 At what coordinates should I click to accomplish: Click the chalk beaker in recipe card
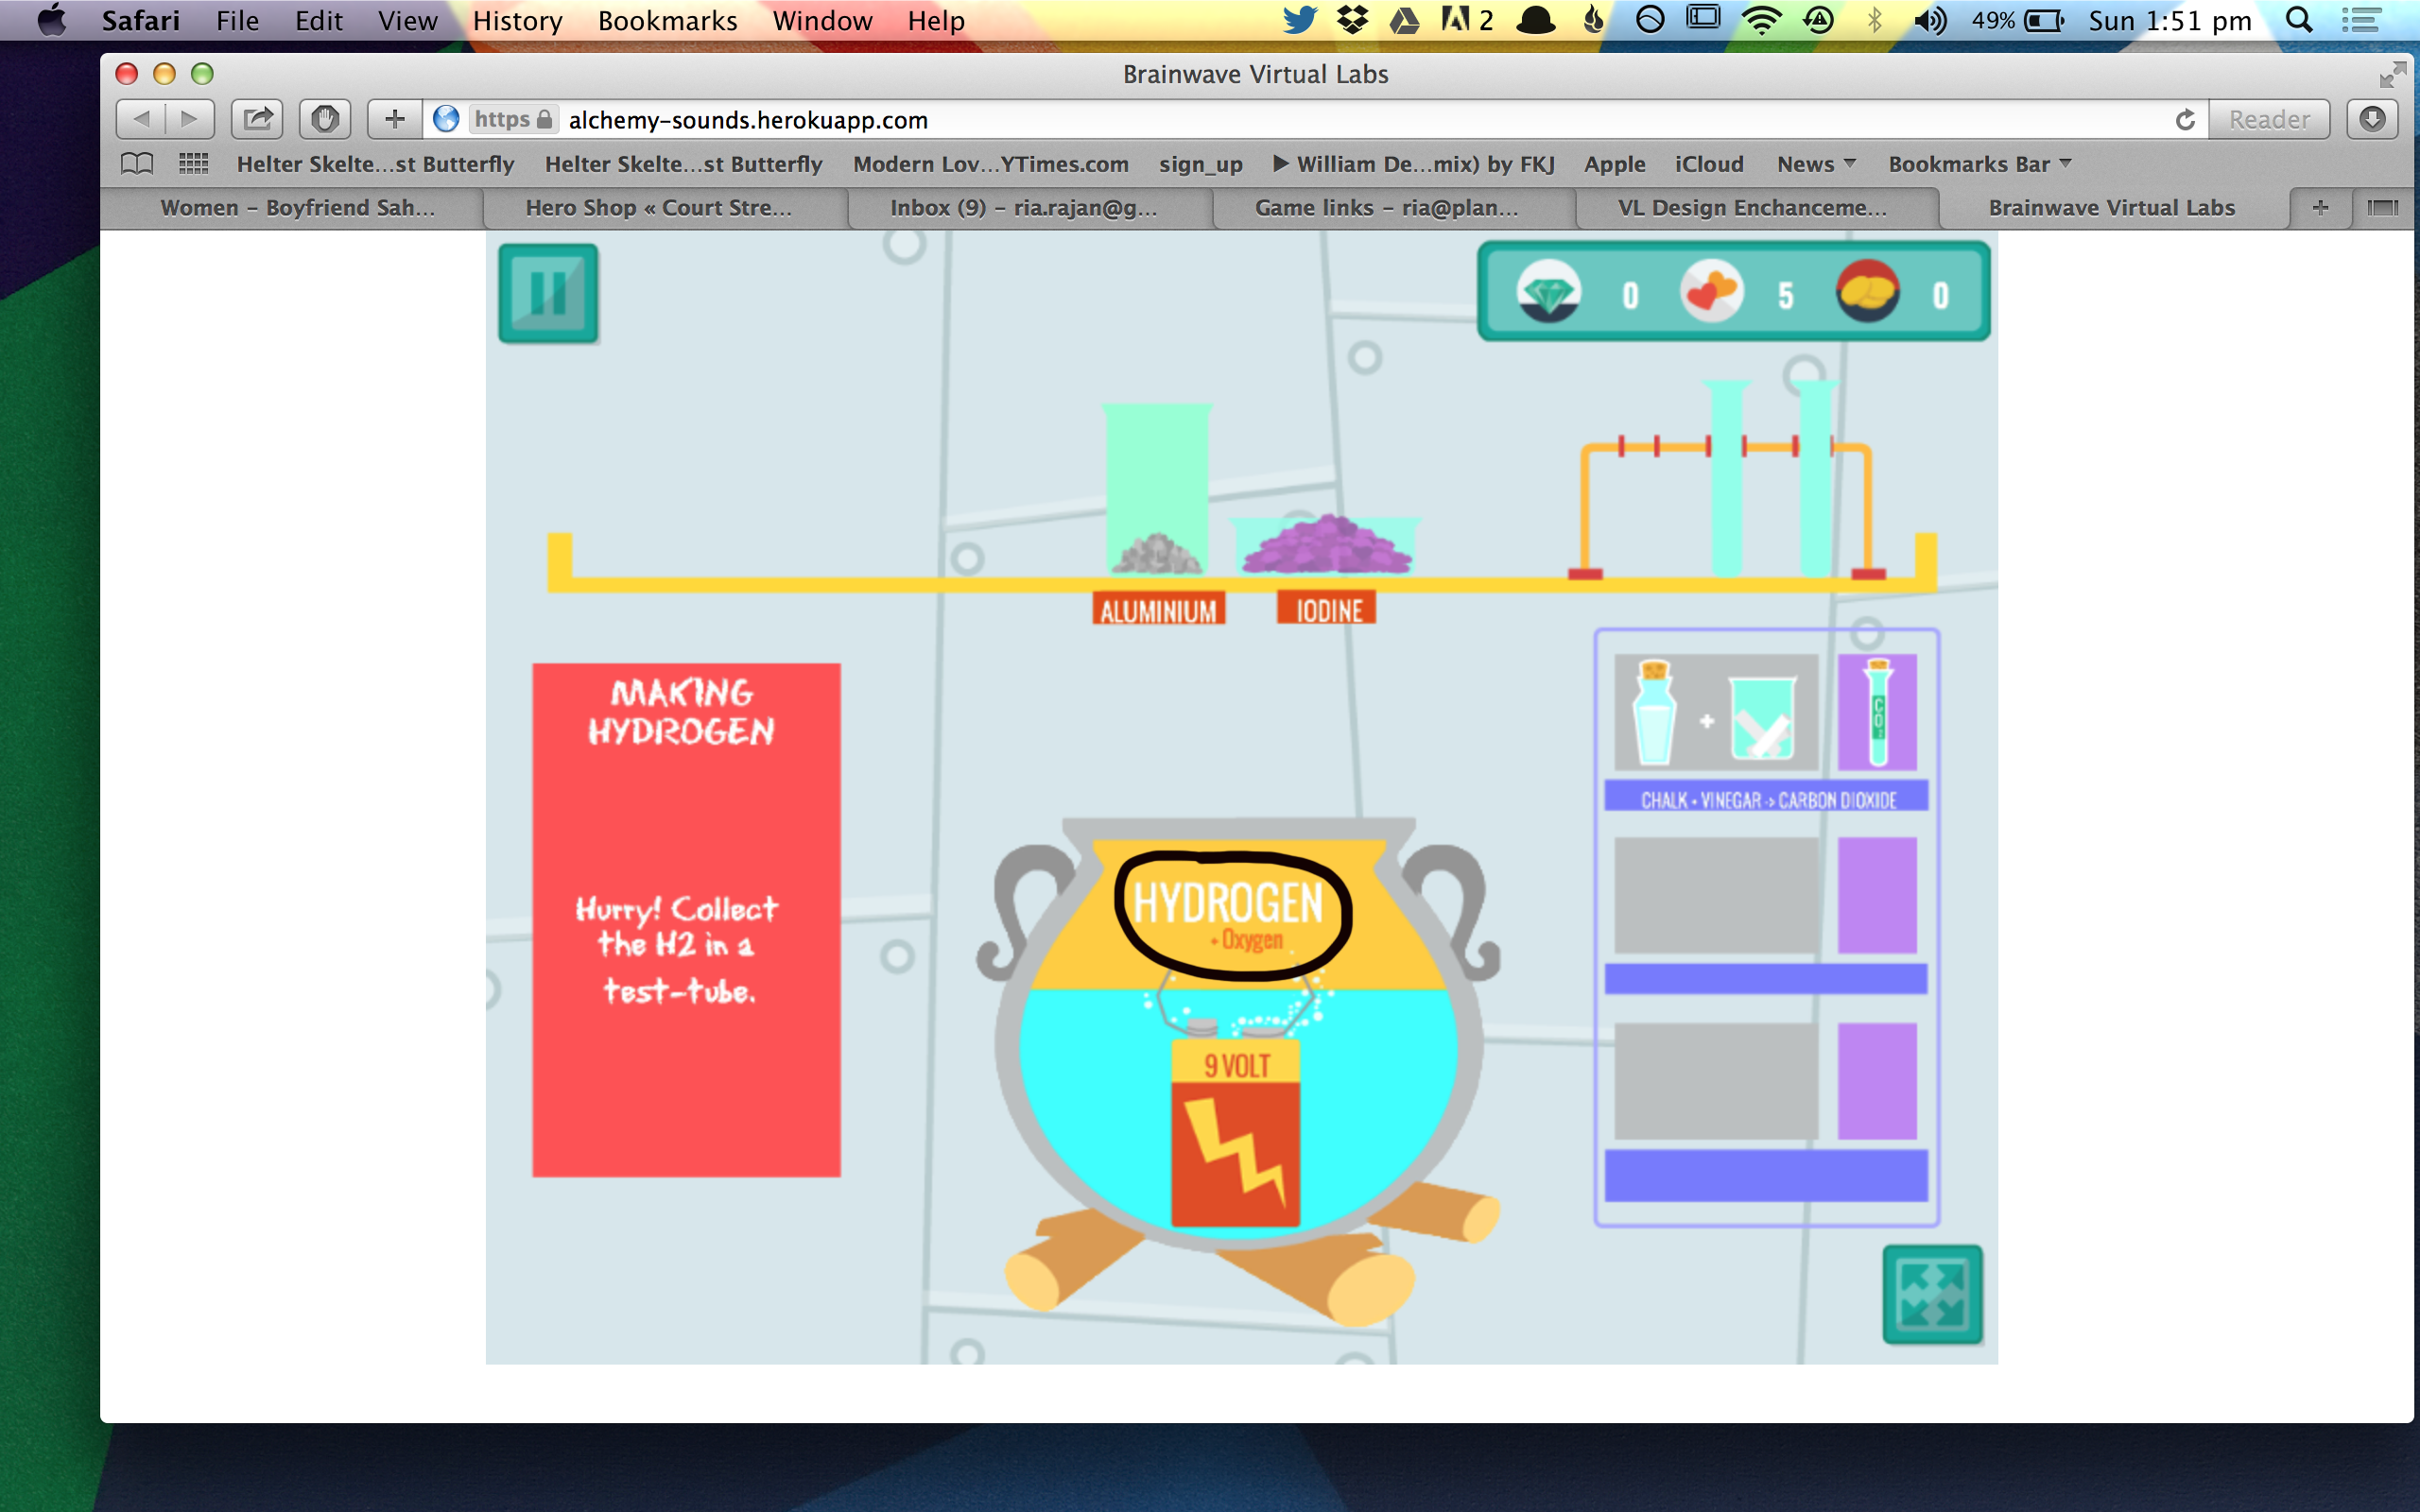pyautogui.click(x=1762, y=718)
